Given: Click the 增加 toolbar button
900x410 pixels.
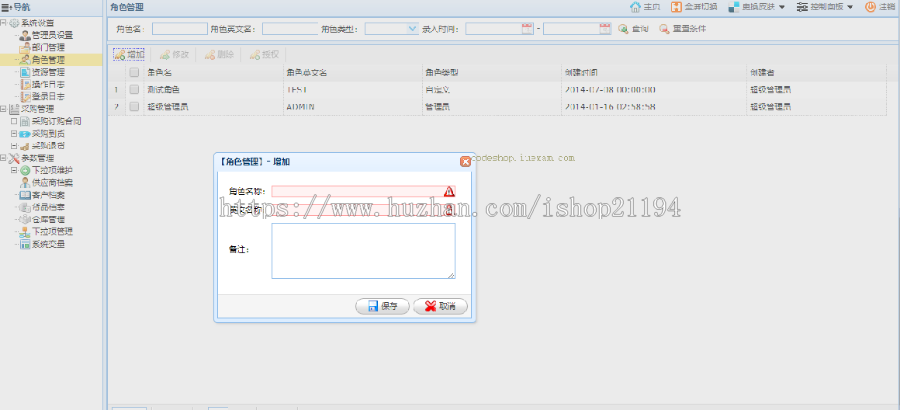Looking at the screenshot, I should click(x=129, y=55).
